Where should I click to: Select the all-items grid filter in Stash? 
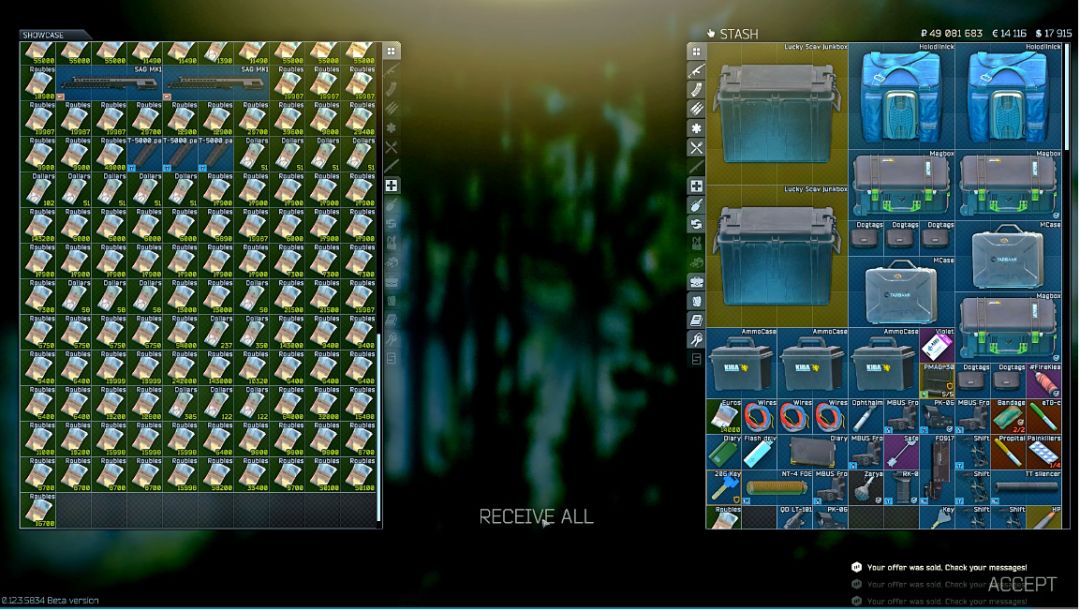(696, 52)
